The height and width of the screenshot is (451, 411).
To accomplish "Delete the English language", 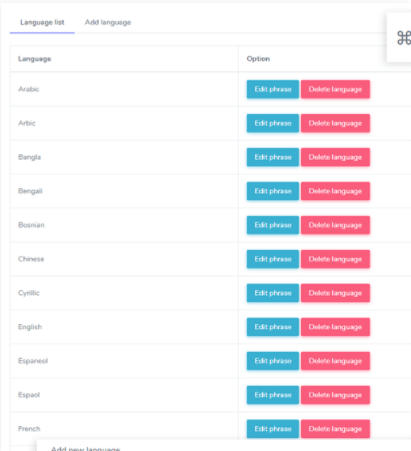I will pos(335,327).
